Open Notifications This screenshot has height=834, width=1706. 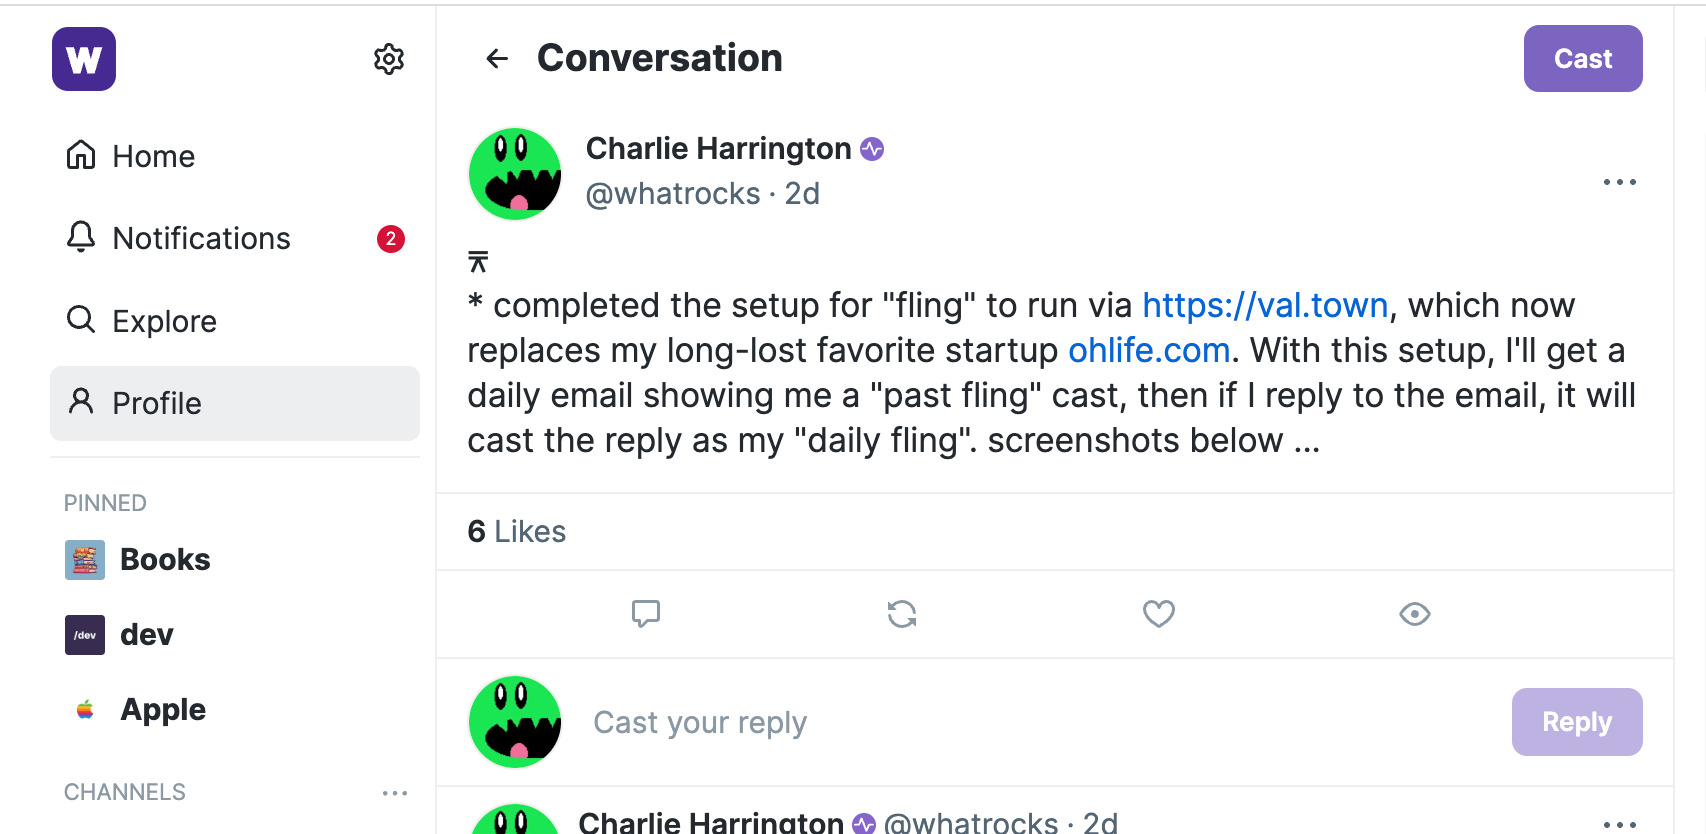(201, 238)
